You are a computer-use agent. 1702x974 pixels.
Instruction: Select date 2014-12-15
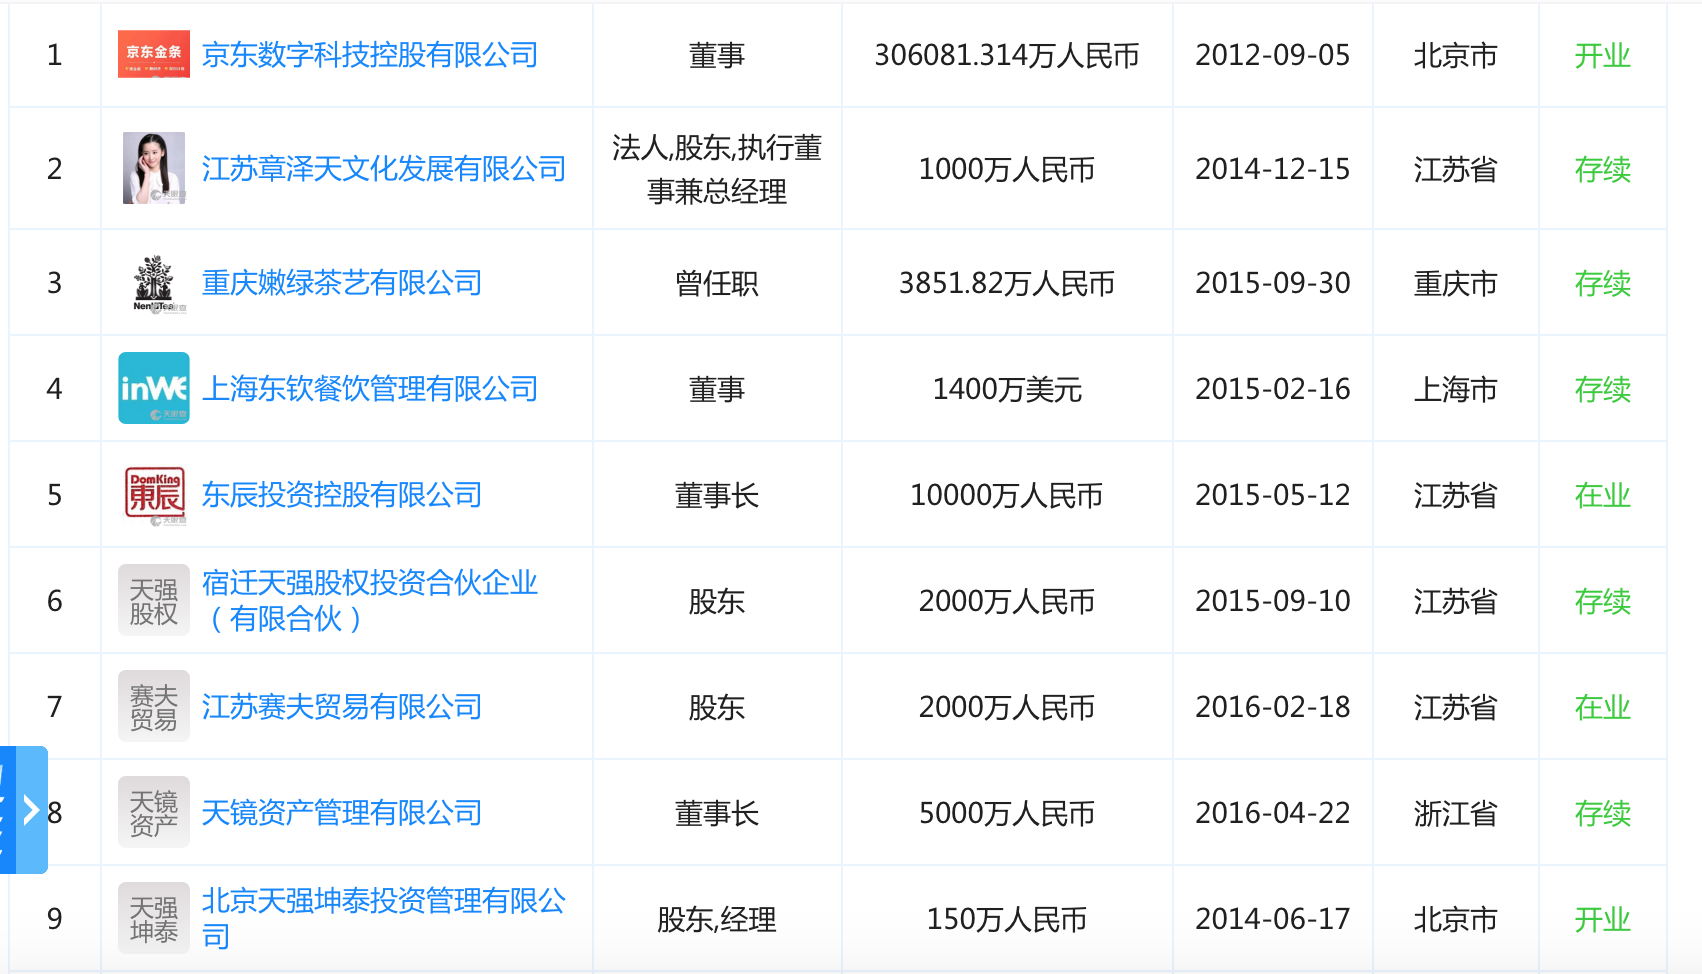coord(1273,169)
